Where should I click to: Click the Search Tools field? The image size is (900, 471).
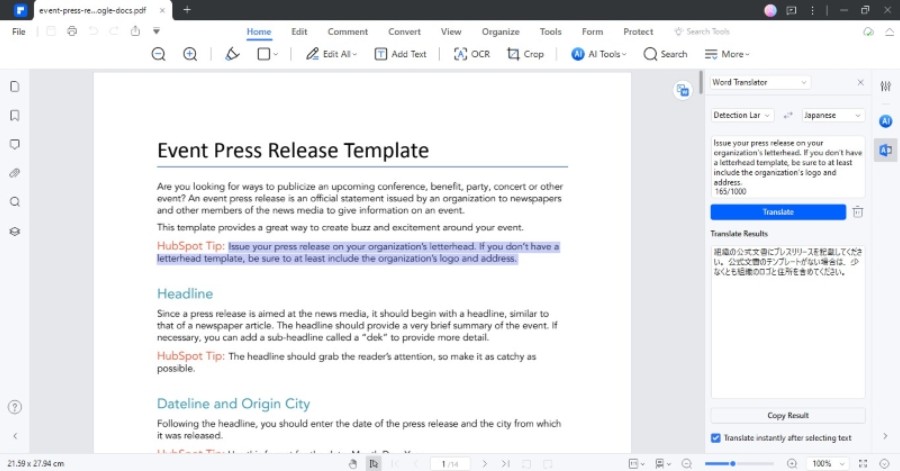702,32
